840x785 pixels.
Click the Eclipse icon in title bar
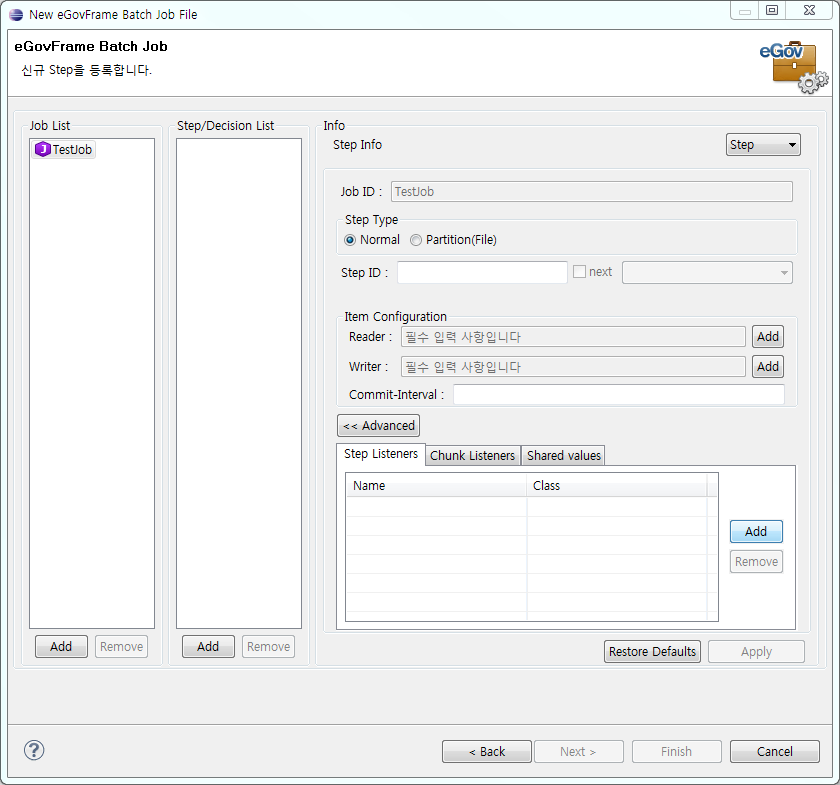[x=16, y=14]
